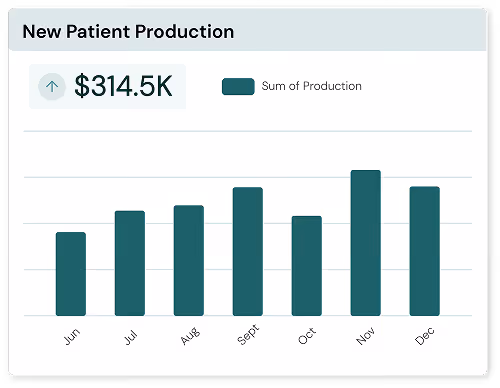Click the Sum of Production legend swatch
Image resolution: width=500 pixels, height=388 pixels.
[x=238, y=87]
